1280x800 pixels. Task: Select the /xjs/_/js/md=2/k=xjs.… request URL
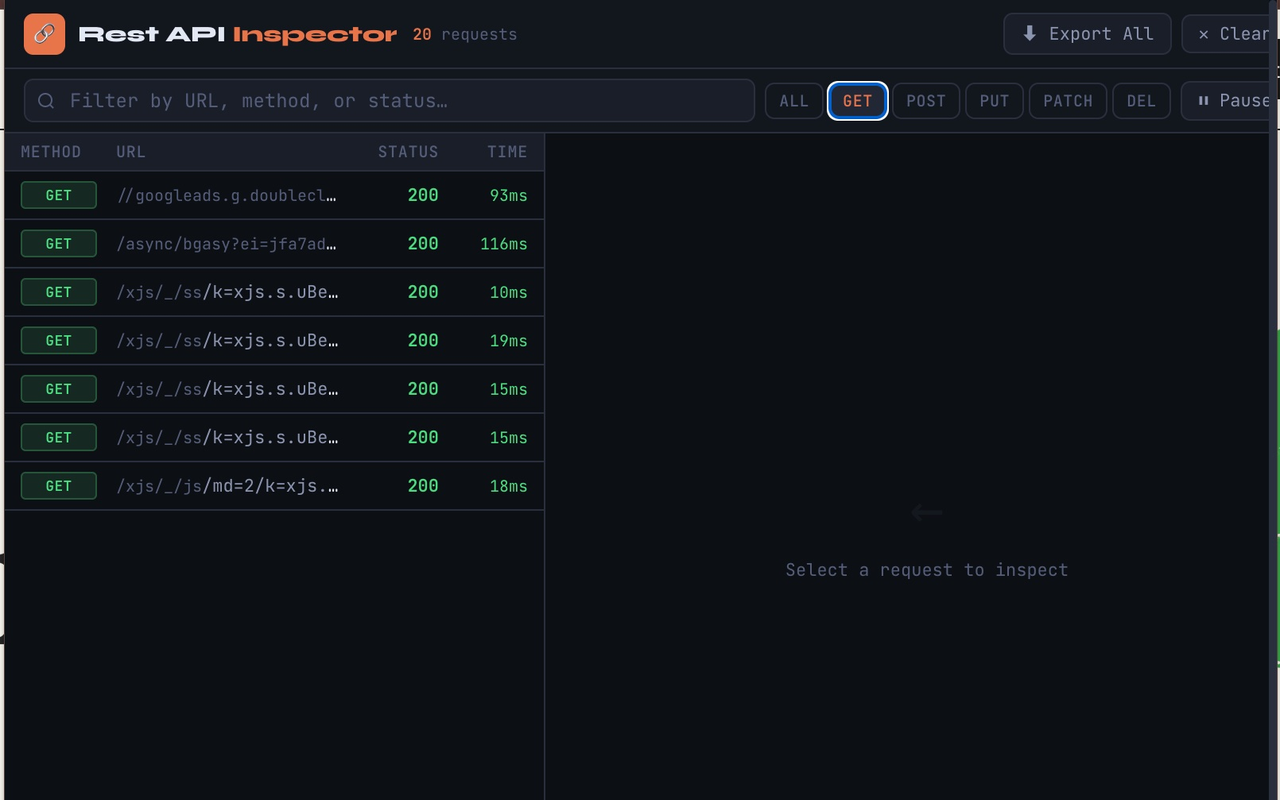pyautogui.click(x=227, y=486)
